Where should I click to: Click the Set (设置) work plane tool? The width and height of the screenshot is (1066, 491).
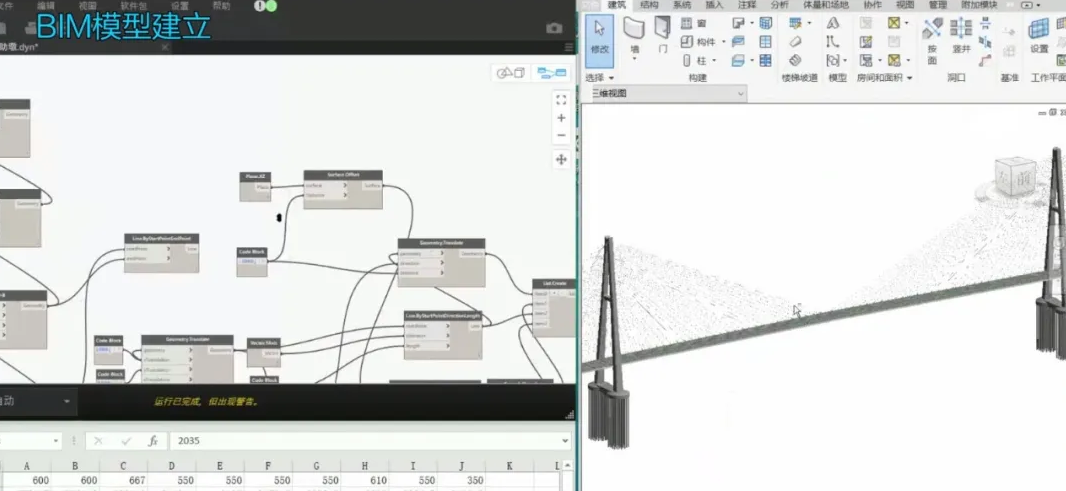click(1039, 36)
